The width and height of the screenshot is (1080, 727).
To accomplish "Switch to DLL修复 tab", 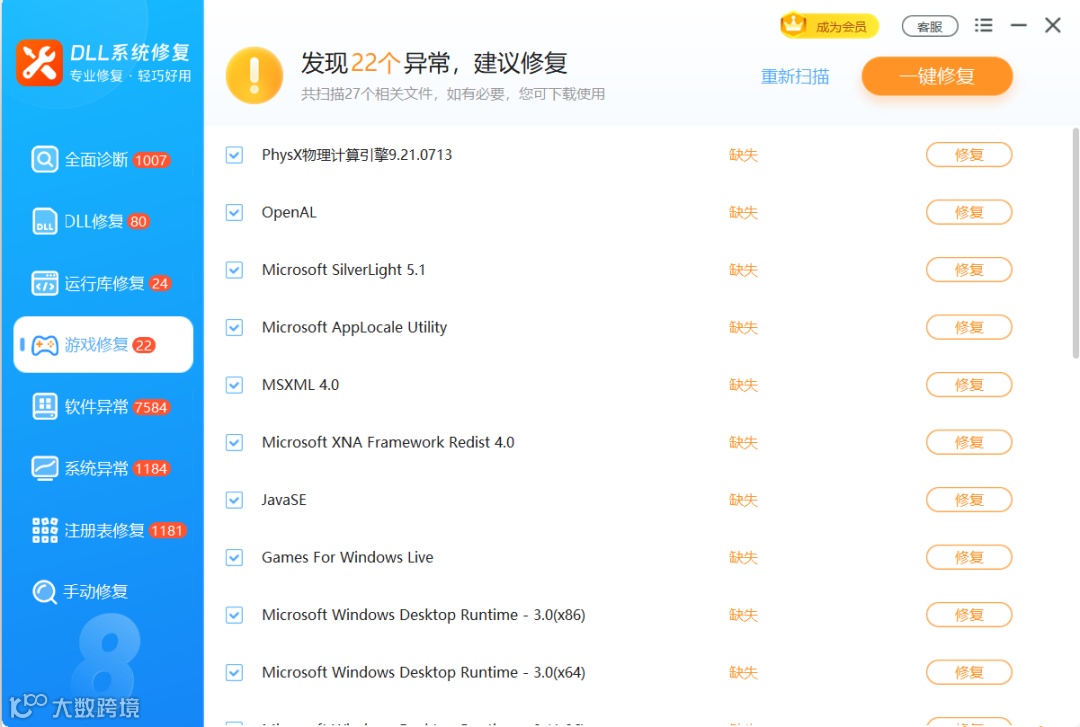I will click(x=102, y=221).
